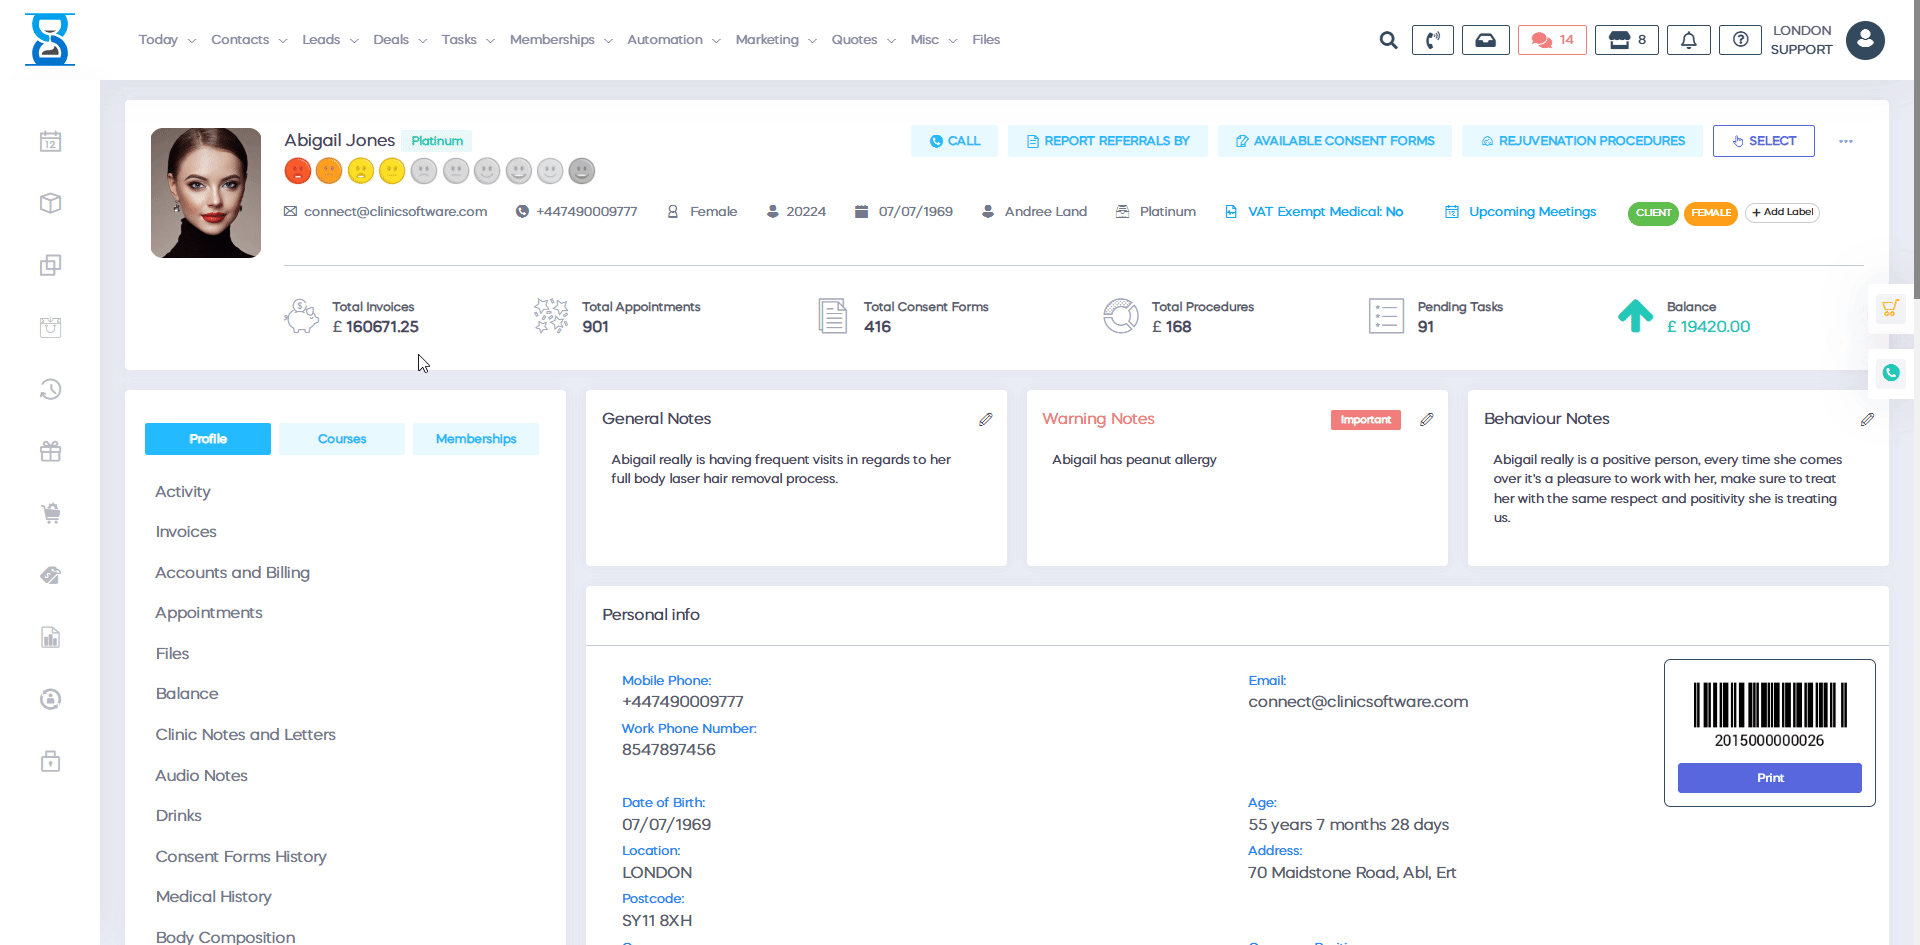Switch to the Courses tab

(x=341, y=438)
